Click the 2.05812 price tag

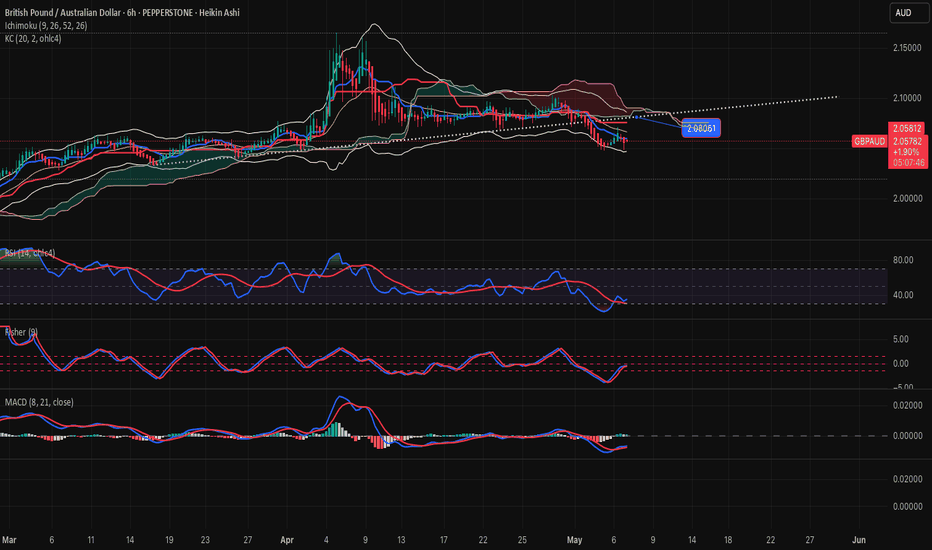coord(907,128)
